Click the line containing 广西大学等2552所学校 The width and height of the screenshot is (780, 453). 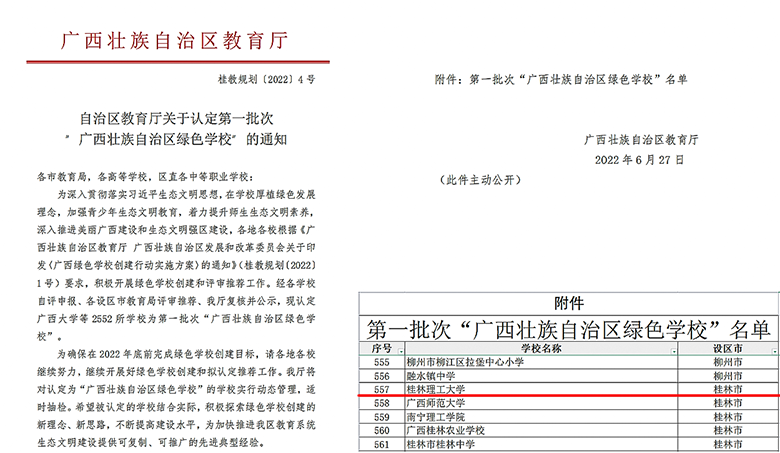[x=176, y=319]
